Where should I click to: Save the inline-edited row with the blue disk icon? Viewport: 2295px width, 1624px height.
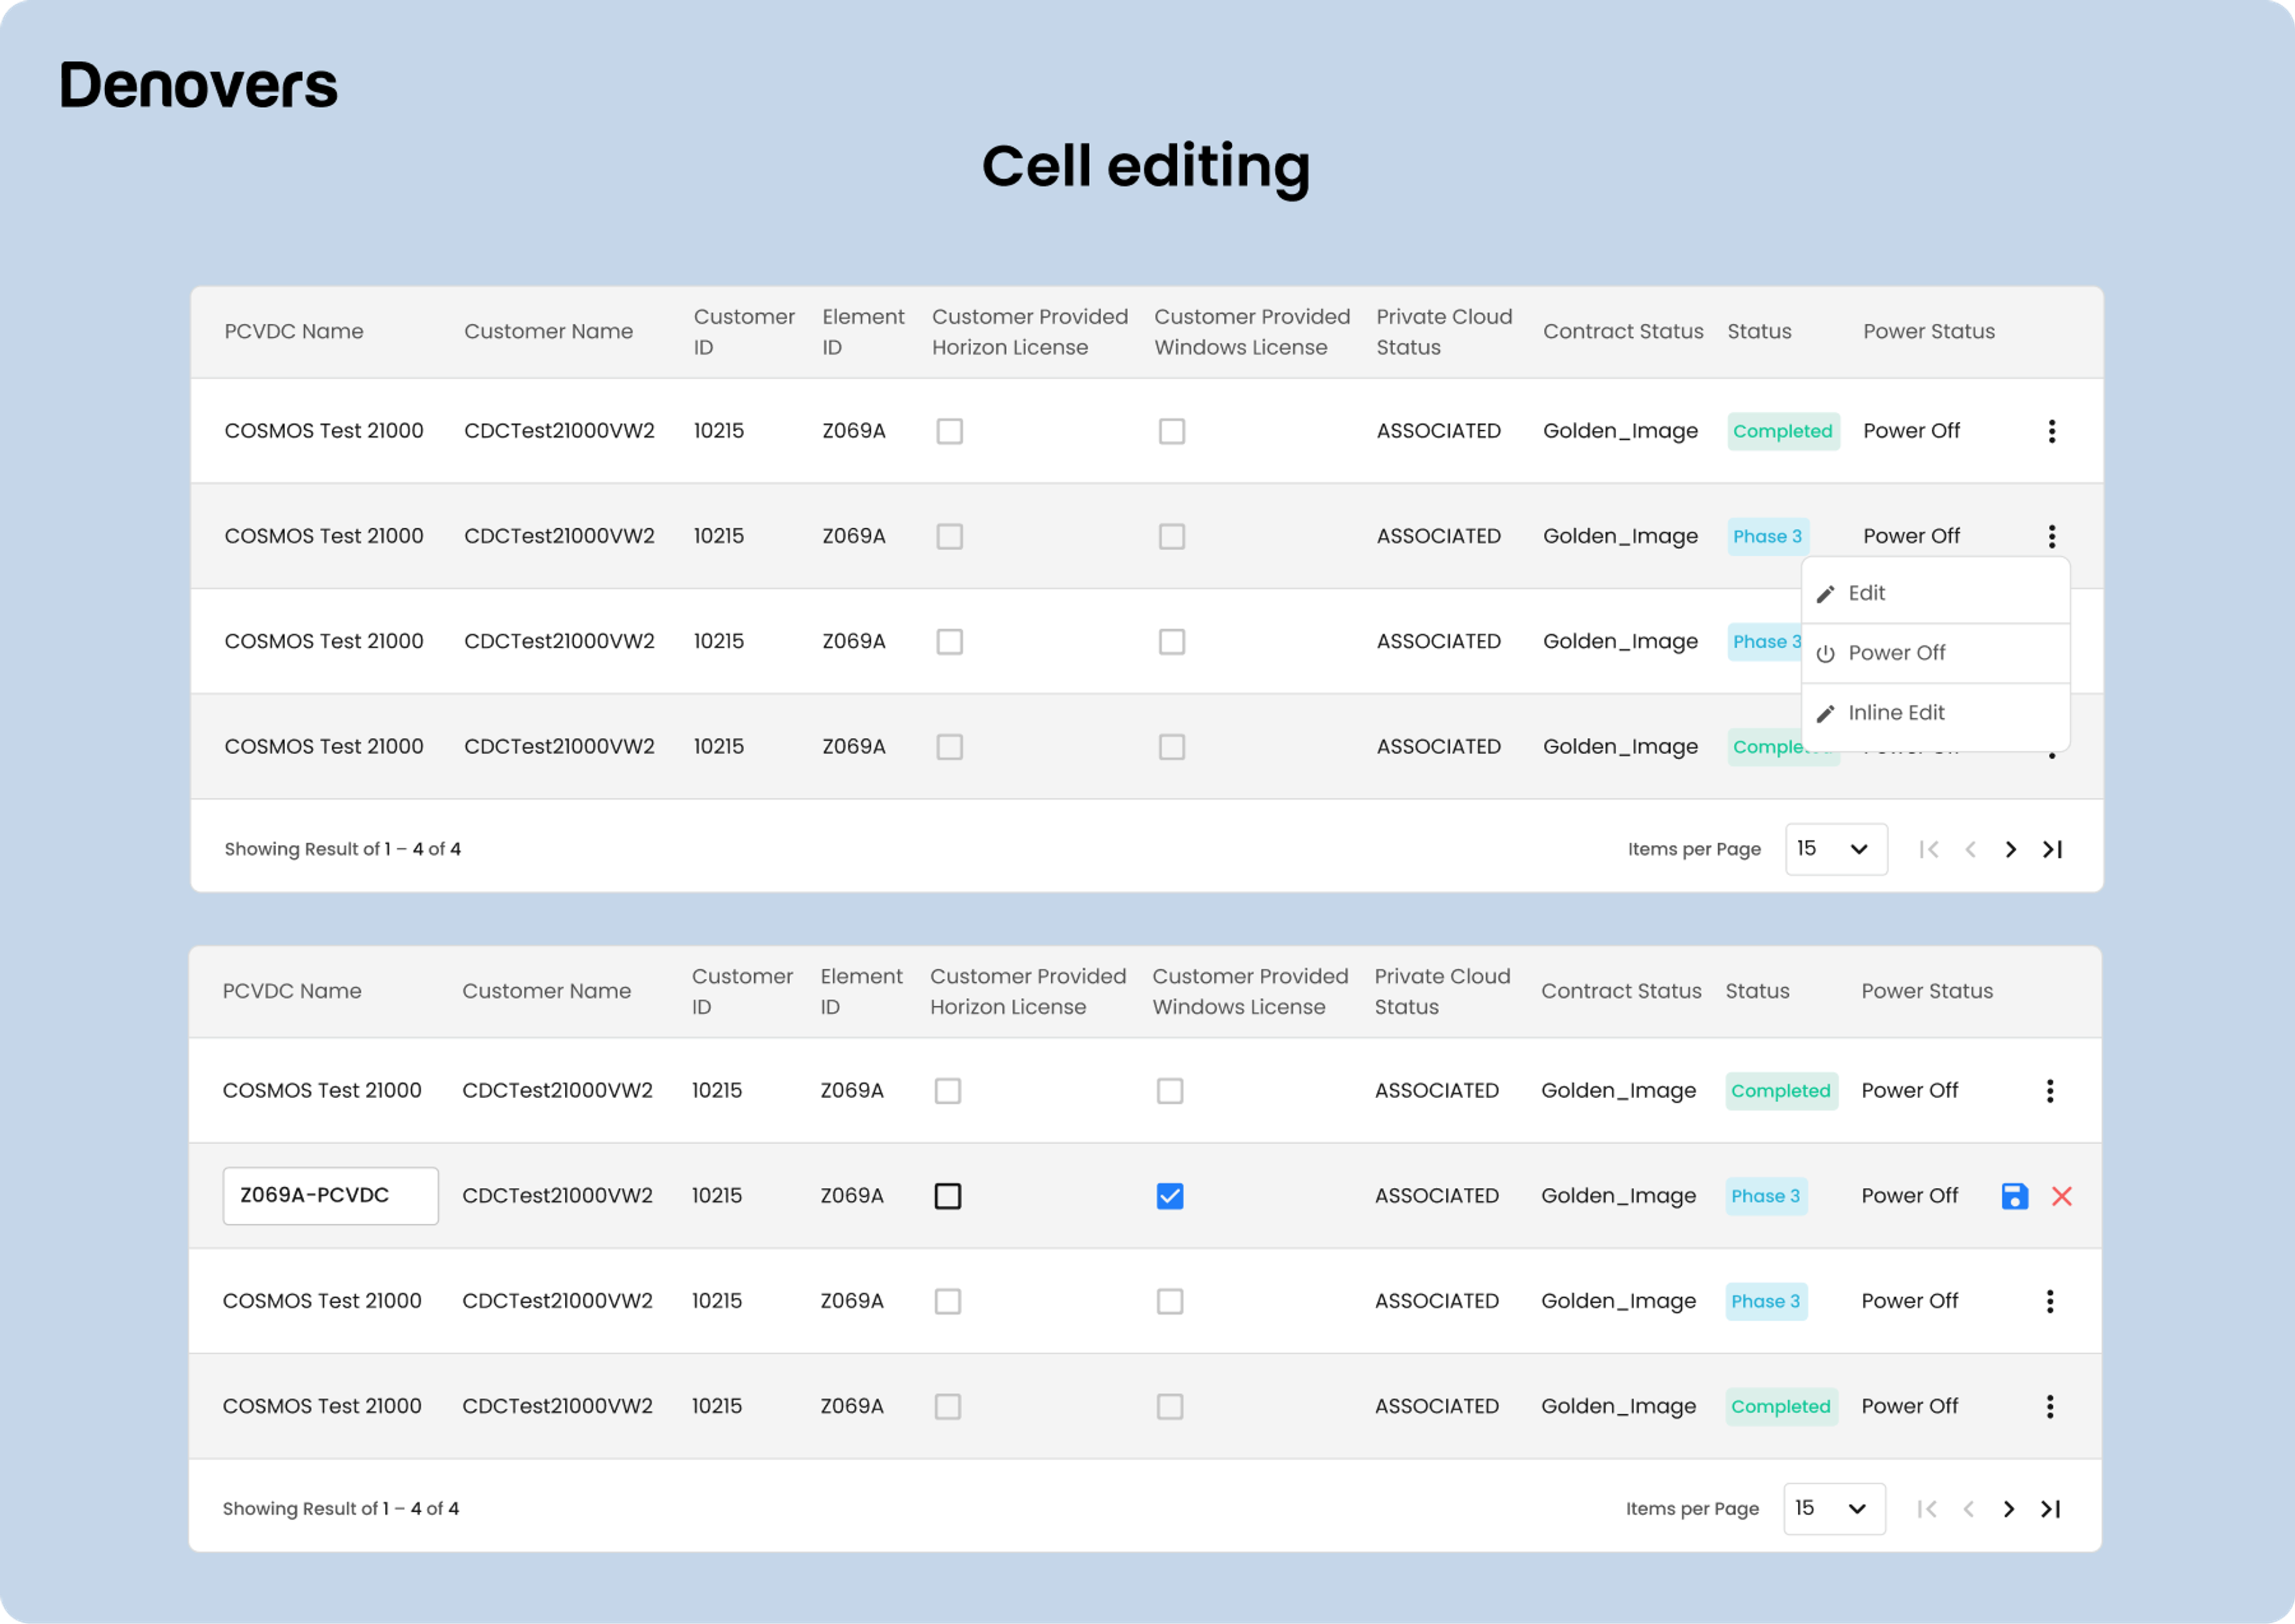tap(2014, 1196)
